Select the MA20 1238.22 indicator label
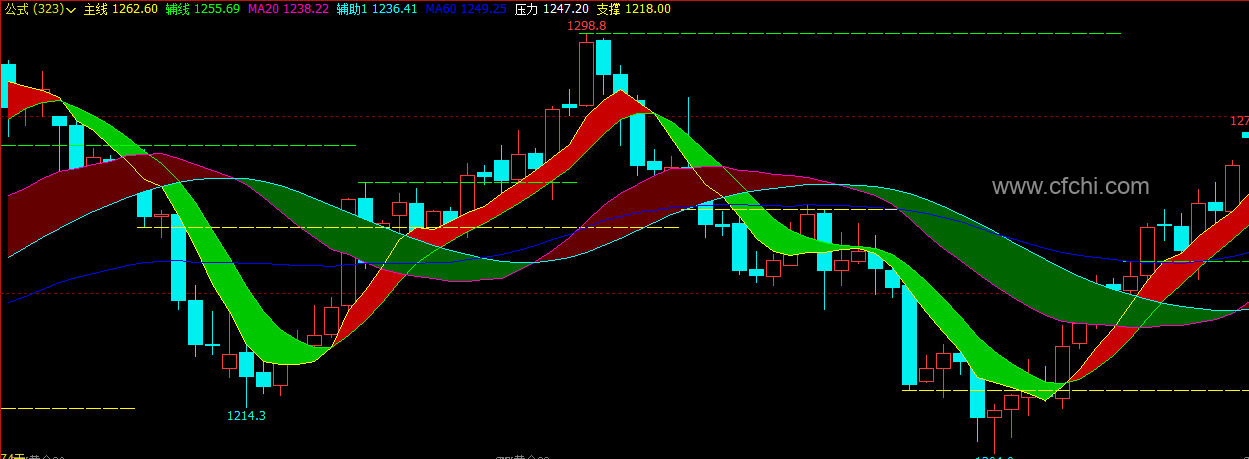The width and height of the screenshot is (1249, 459). (x=288, y=9)
